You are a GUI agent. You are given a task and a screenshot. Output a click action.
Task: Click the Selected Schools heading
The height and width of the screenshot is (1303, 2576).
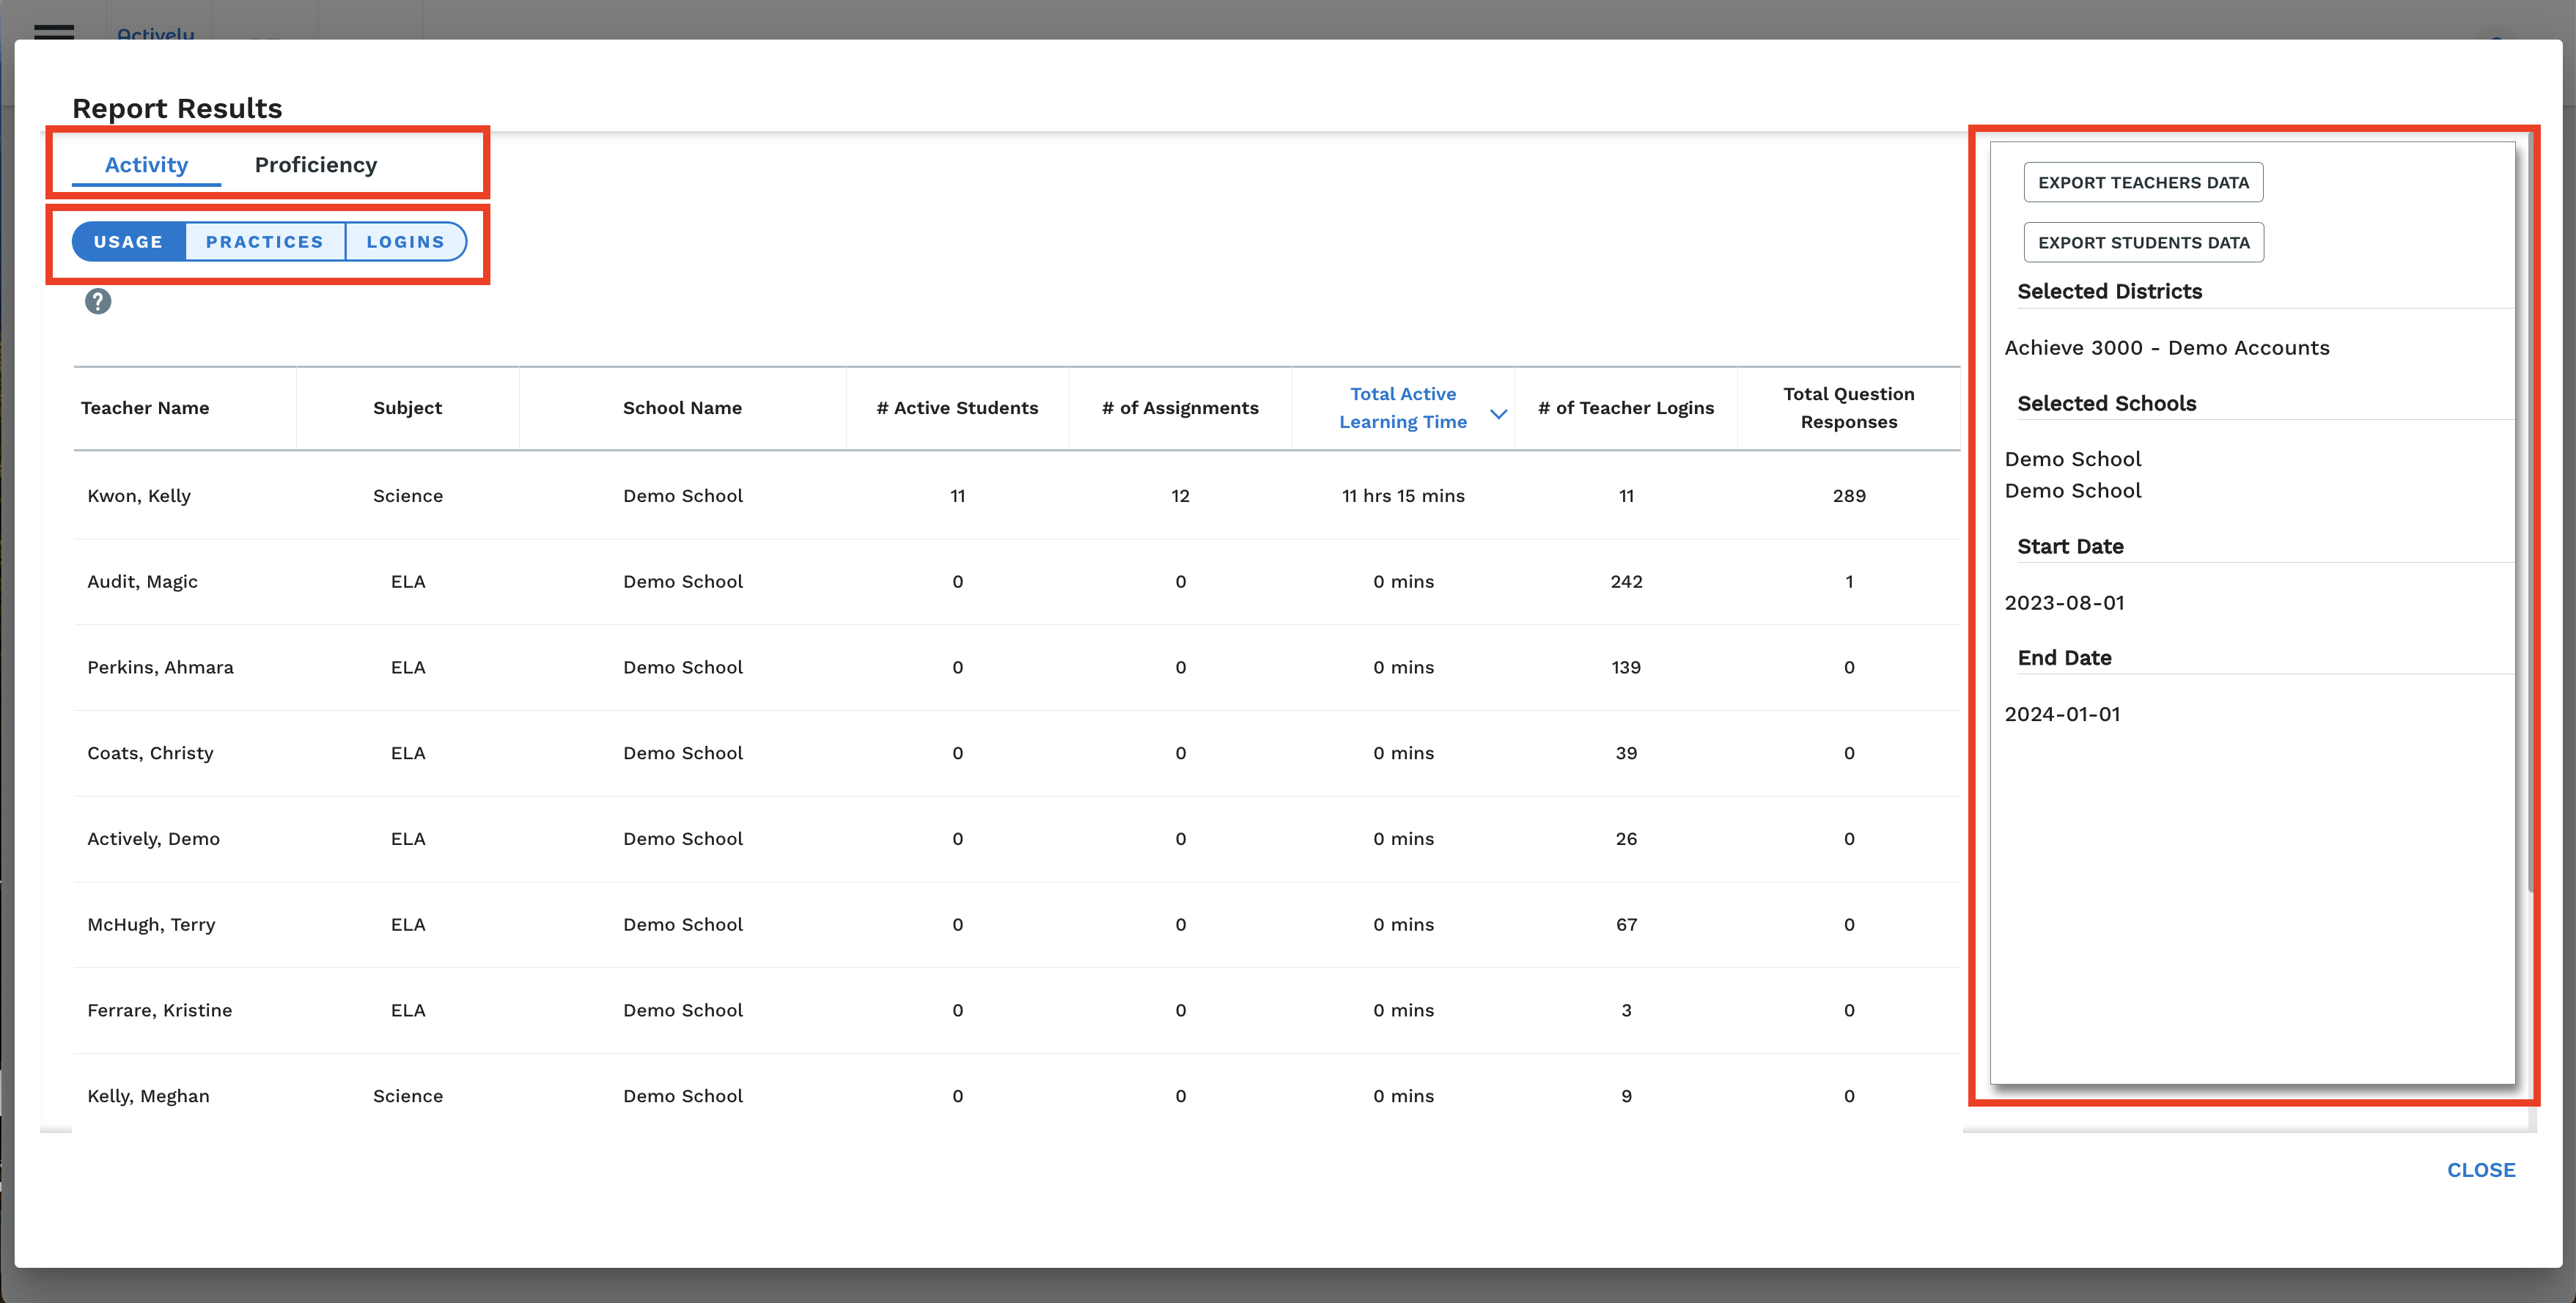click(2106, 404)
